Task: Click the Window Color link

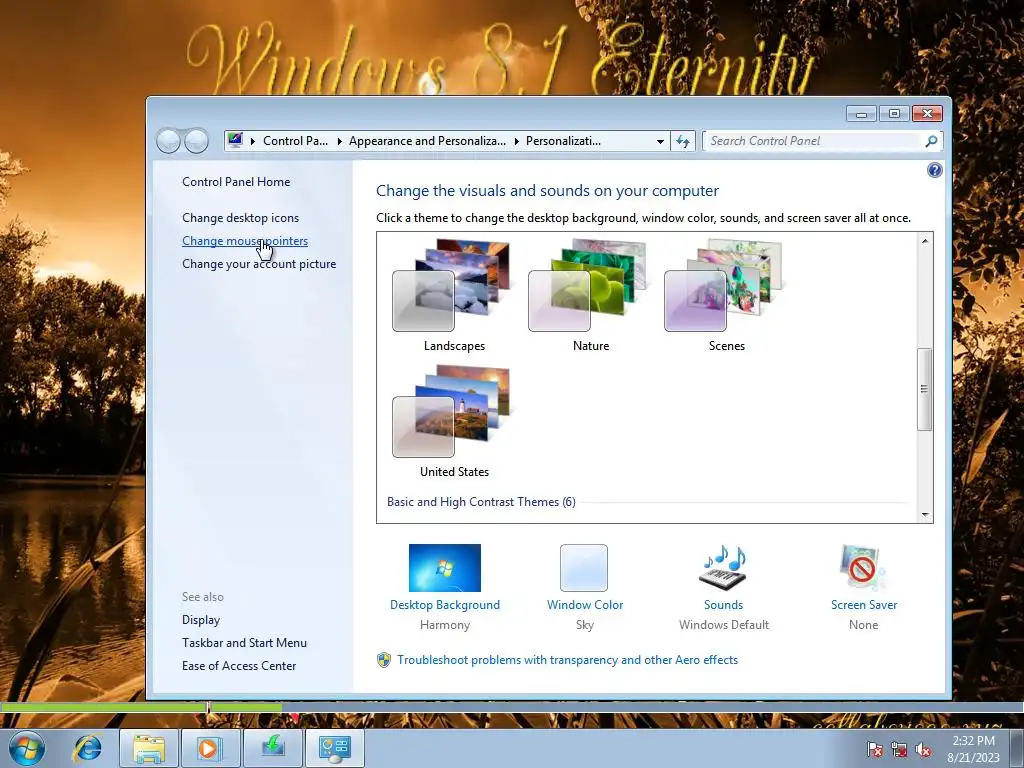Action: click(584, 605)
